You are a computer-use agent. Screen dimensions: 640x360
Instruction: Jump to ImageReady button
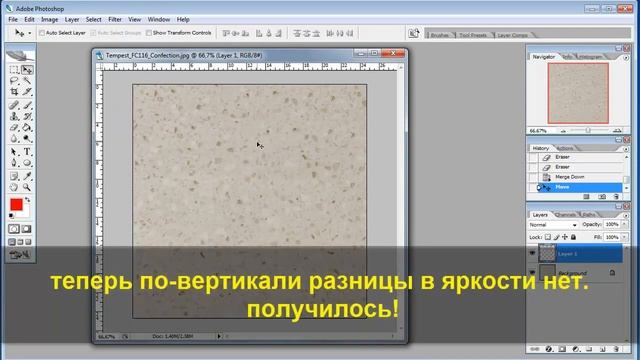coord(20,255)
